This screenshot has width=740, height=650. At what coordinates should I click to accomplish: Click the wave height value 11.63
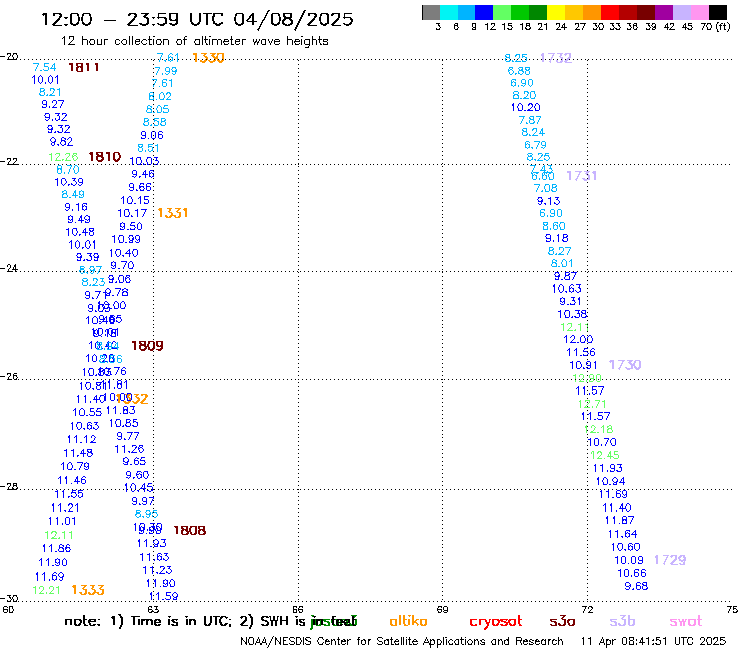(154, 557)
